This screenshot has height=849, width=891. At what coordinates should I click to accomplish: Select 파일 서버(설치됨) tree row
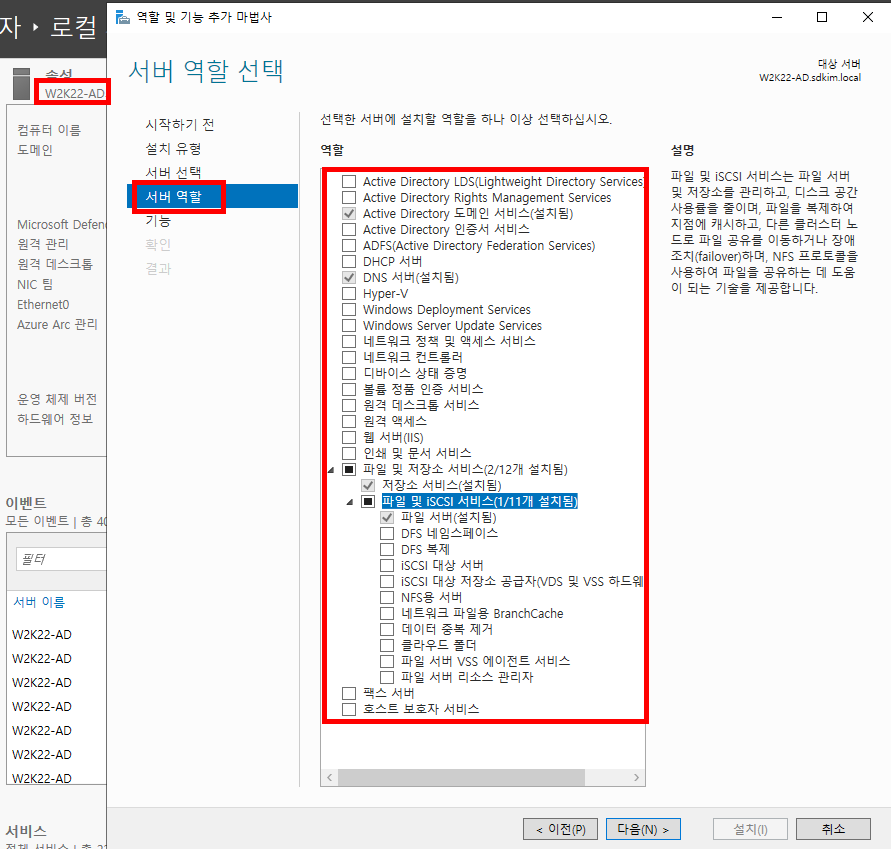point(448,518)
